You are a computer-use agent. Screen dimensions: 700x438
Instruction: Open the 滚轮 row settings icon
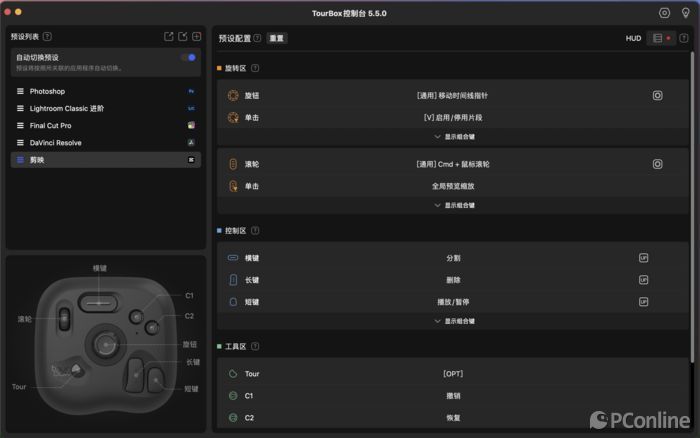658,164
